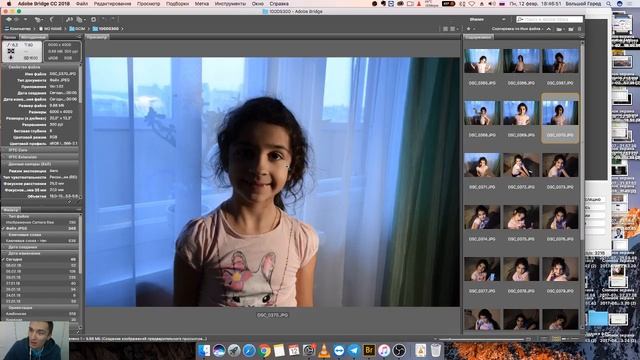Open the Редактирование menu
The height and width of the screenshot is (360, 640).
point(113,4)
